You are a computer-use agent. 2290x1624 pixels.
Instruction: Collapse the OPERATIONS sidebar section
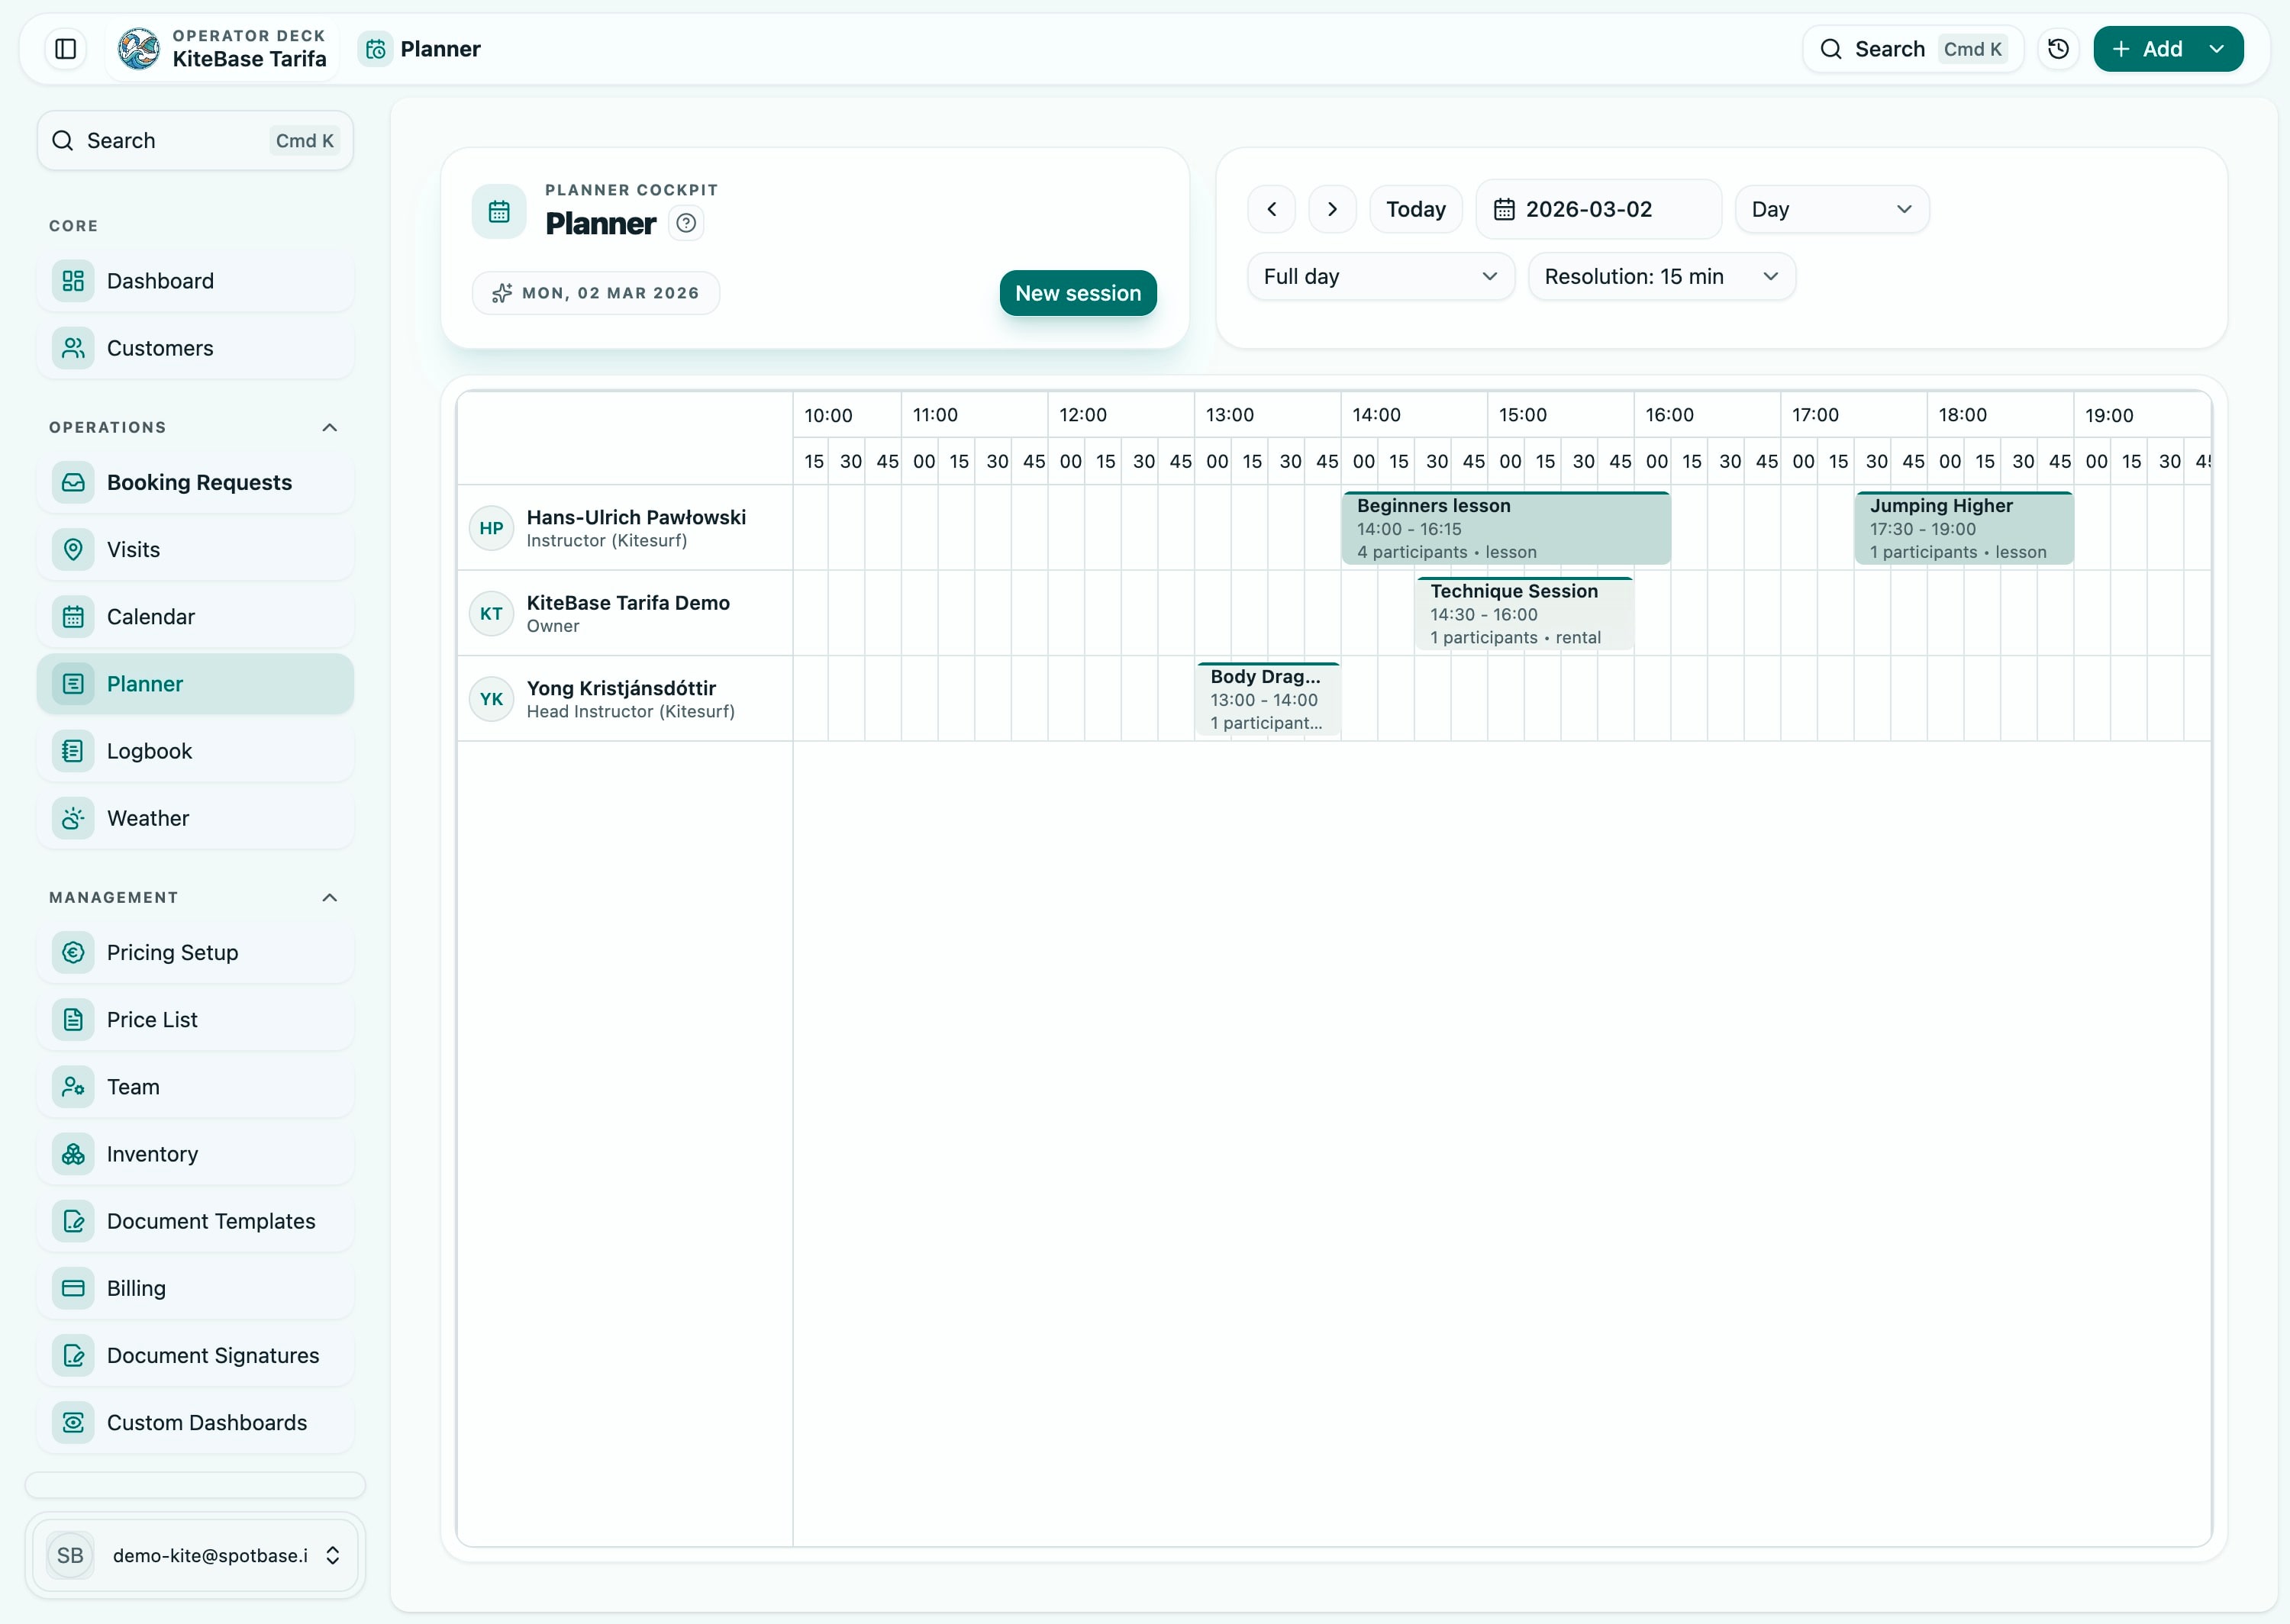(330, 427)
